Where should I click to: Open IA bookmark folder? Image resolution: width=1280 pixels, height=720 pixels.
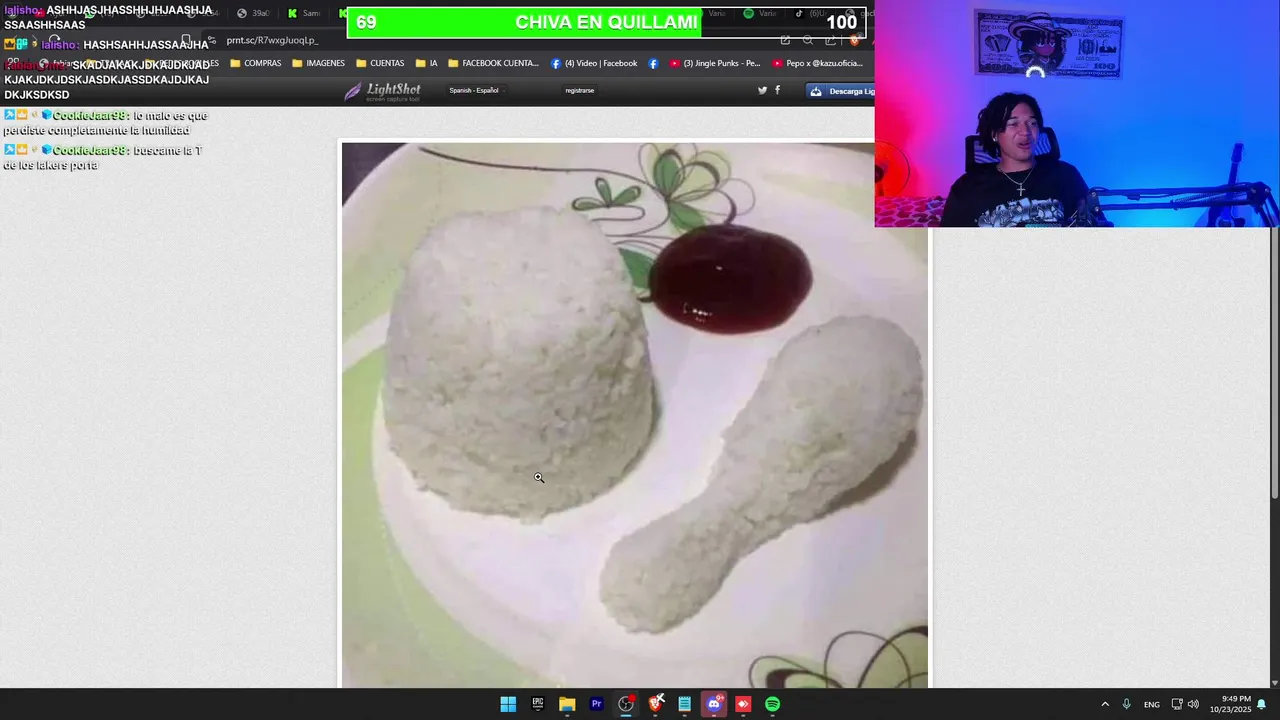click(x=427, y=63)
